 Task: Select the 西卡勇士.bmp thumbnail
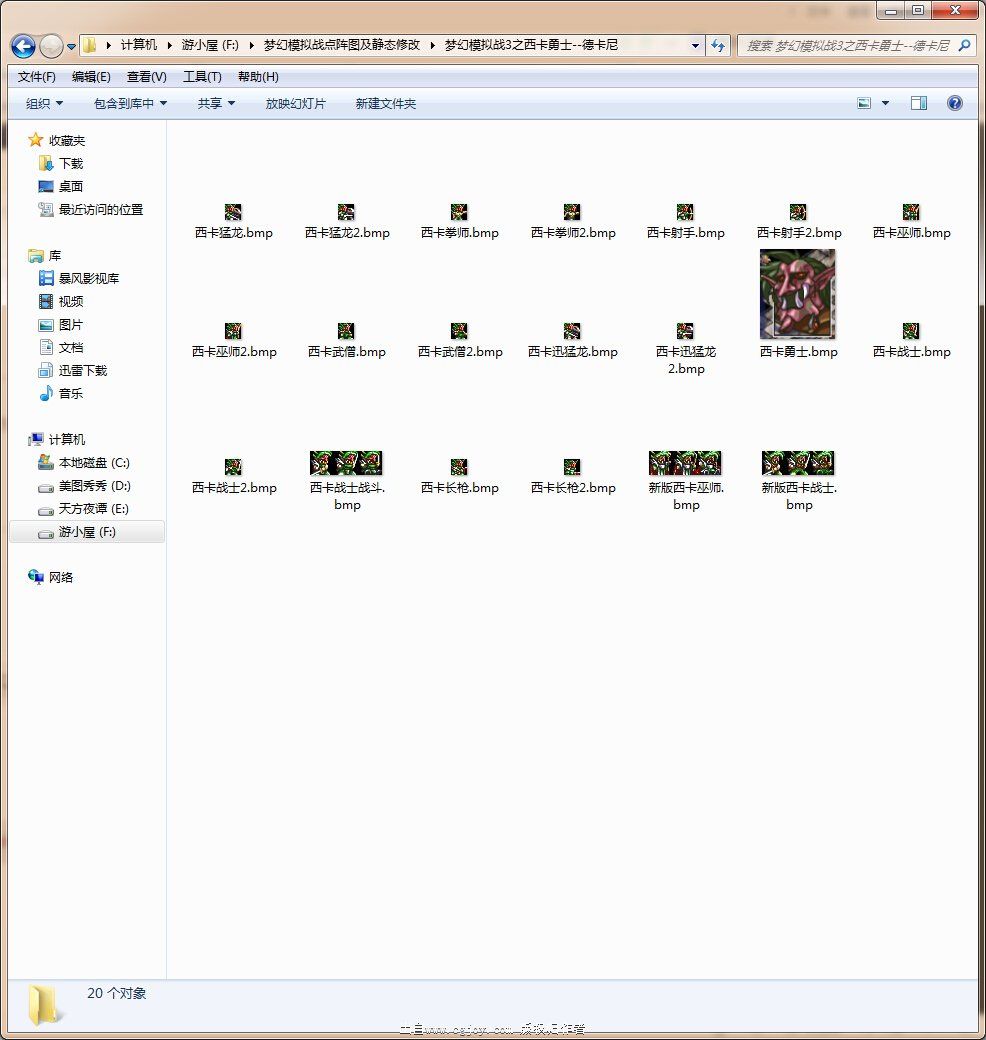coord(798,295)
